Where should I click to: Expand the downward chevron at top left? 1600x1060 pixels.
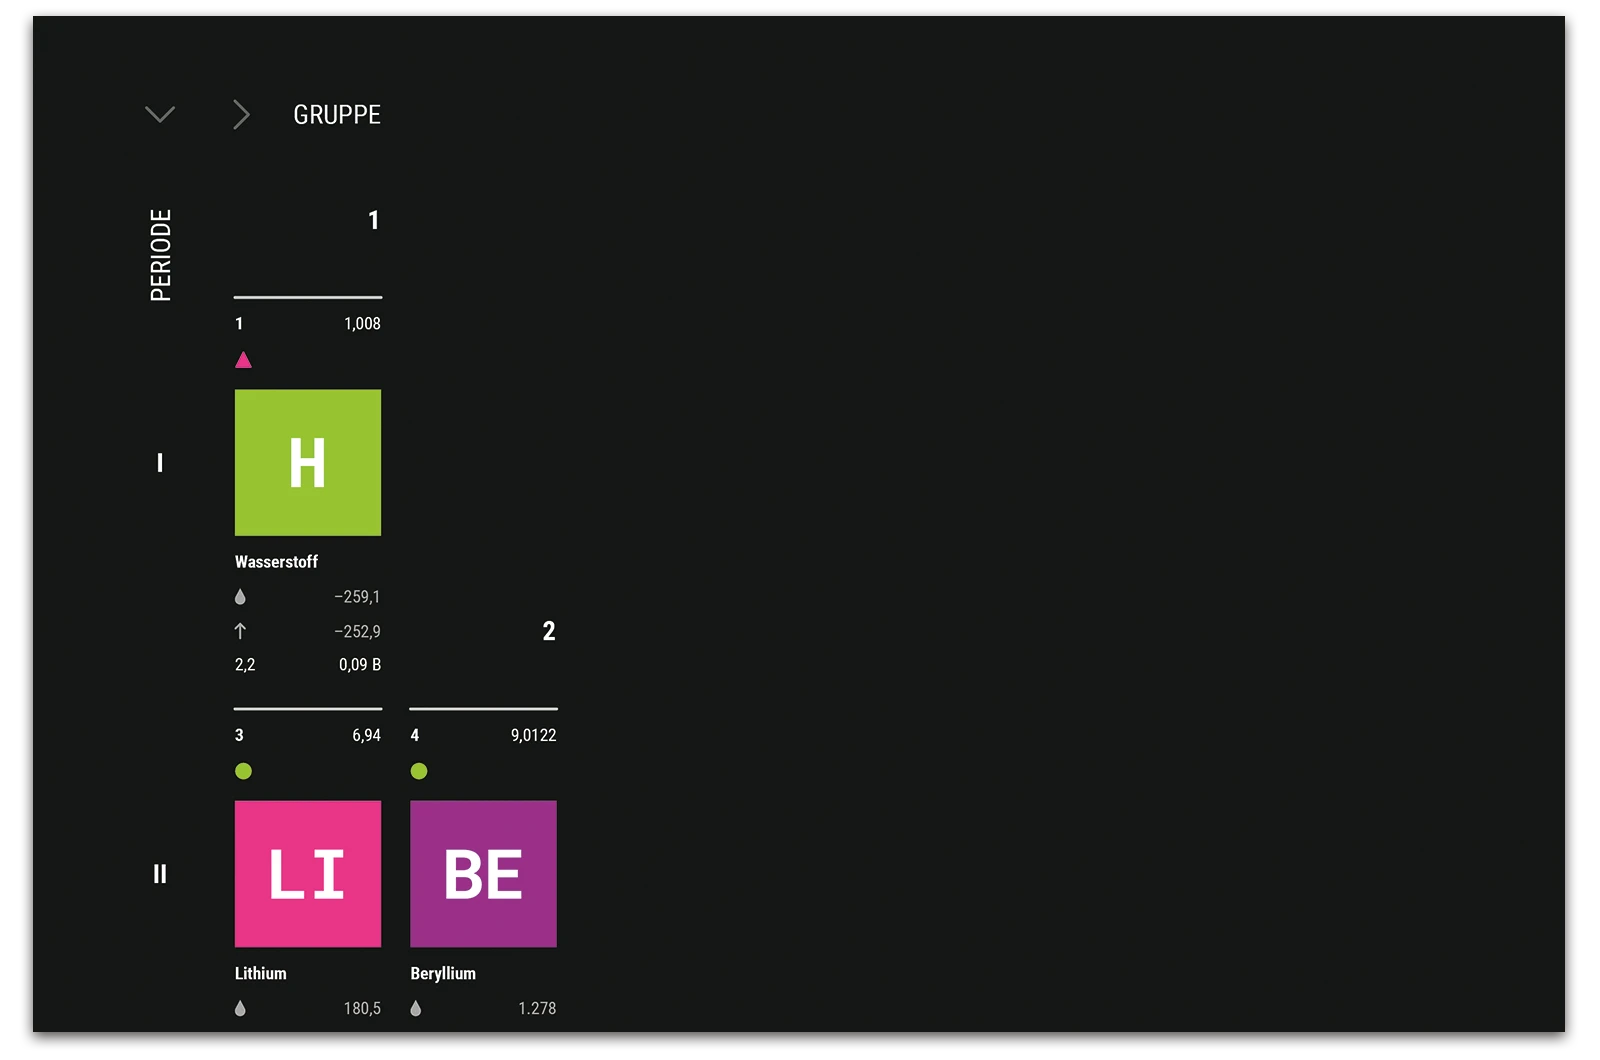[160, 114]
